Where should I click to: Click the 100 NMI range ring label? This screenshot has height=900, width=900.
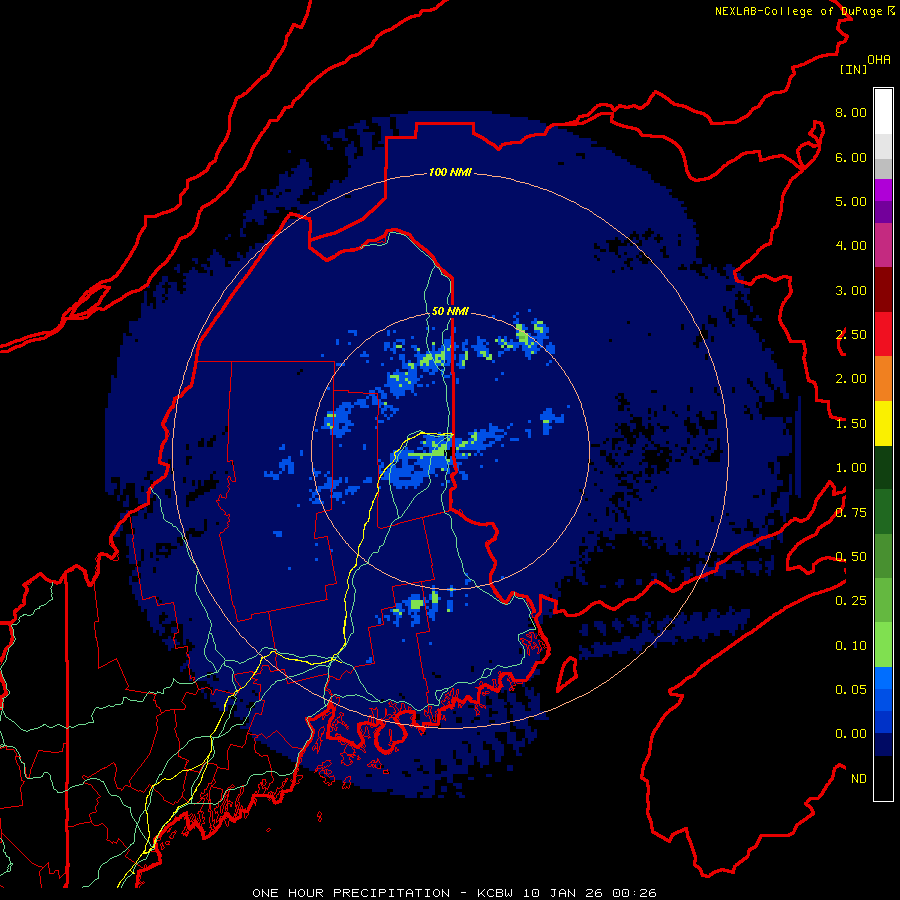click(450, 172)
